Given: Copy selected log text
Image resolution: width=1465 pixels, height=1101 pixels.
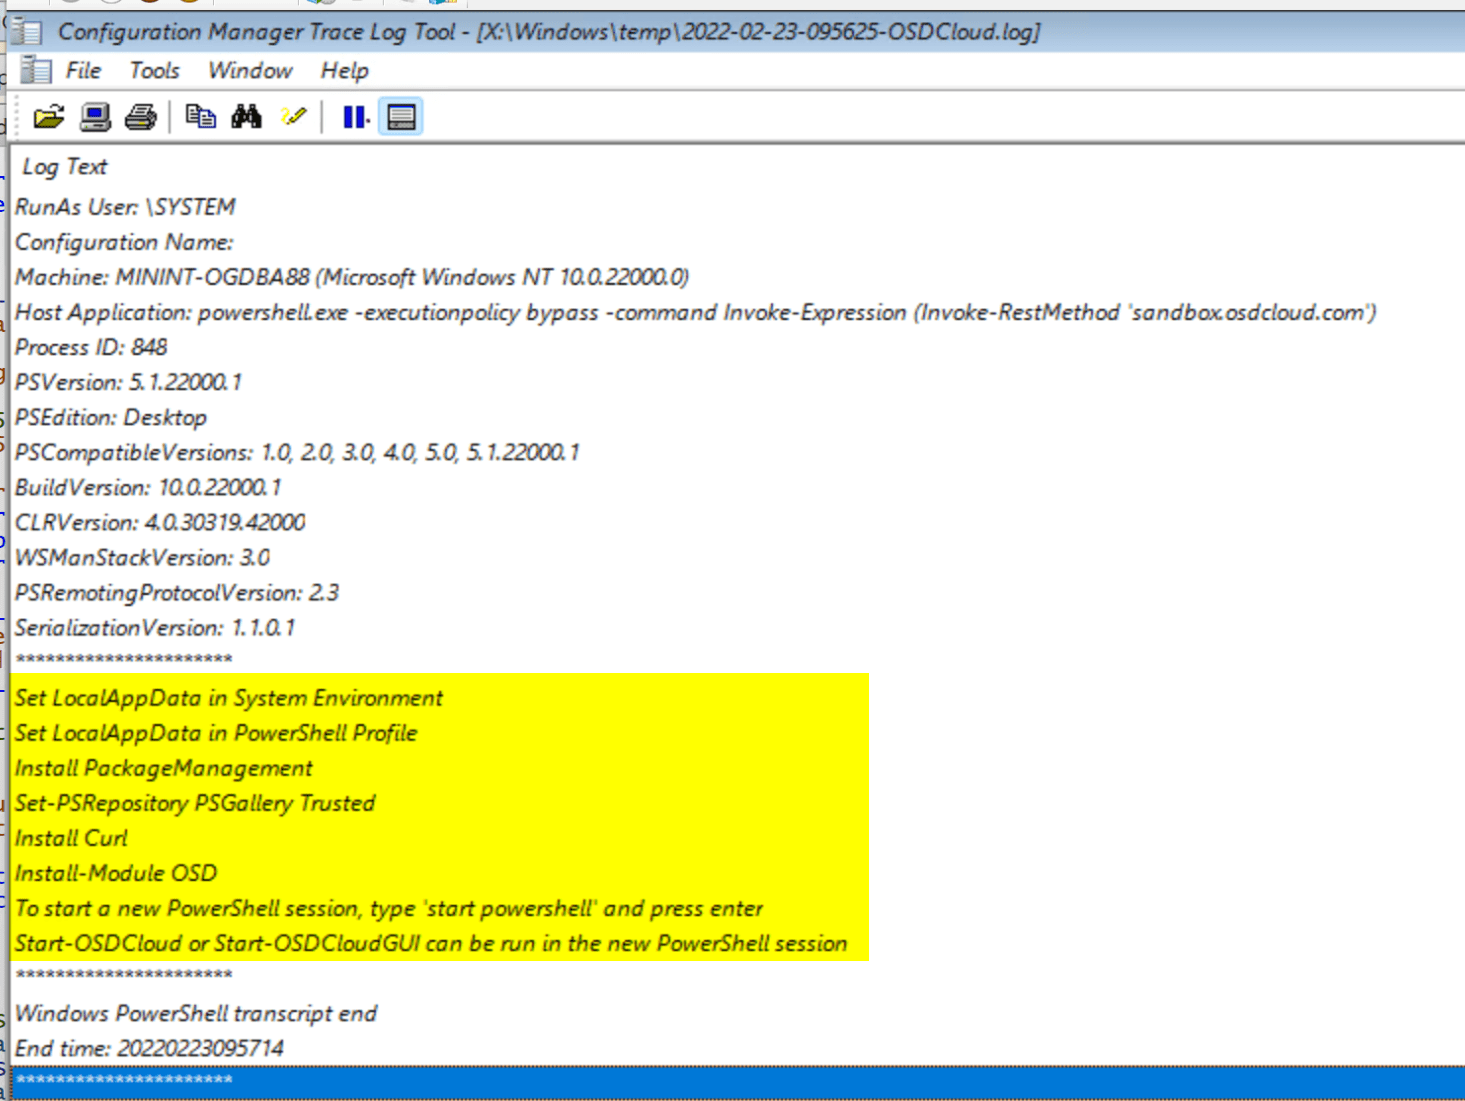Looking at the screenshot, I should [201, 116].
